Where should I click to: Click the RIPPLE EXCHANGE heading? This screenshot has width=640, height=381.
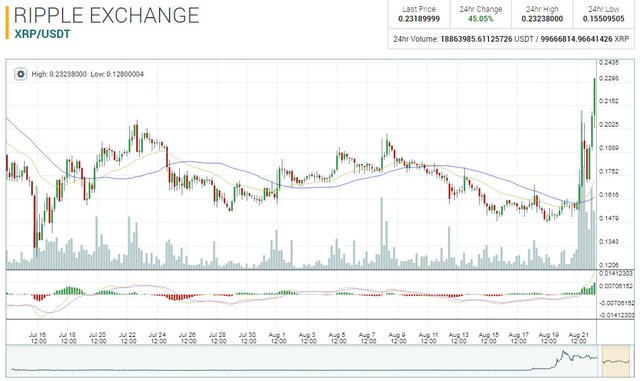(x=107, y=15)
